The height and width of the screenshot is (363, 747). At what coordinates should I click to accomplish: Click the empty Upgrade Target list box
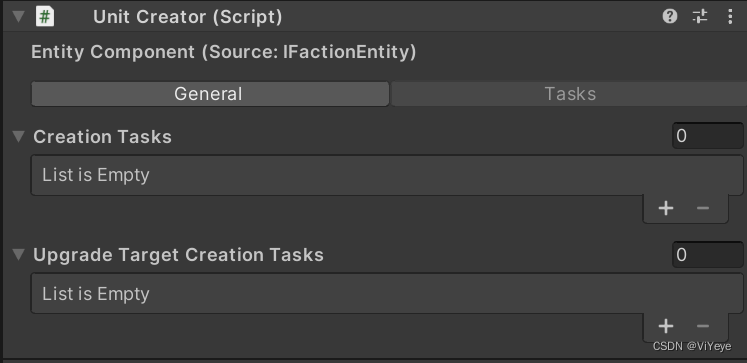pyautogui.click(x=387, y=293)
